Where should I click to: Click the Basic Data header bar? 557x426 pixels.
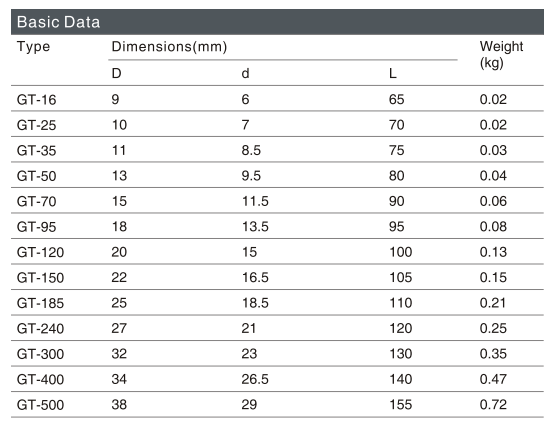[x=277, y=22]
